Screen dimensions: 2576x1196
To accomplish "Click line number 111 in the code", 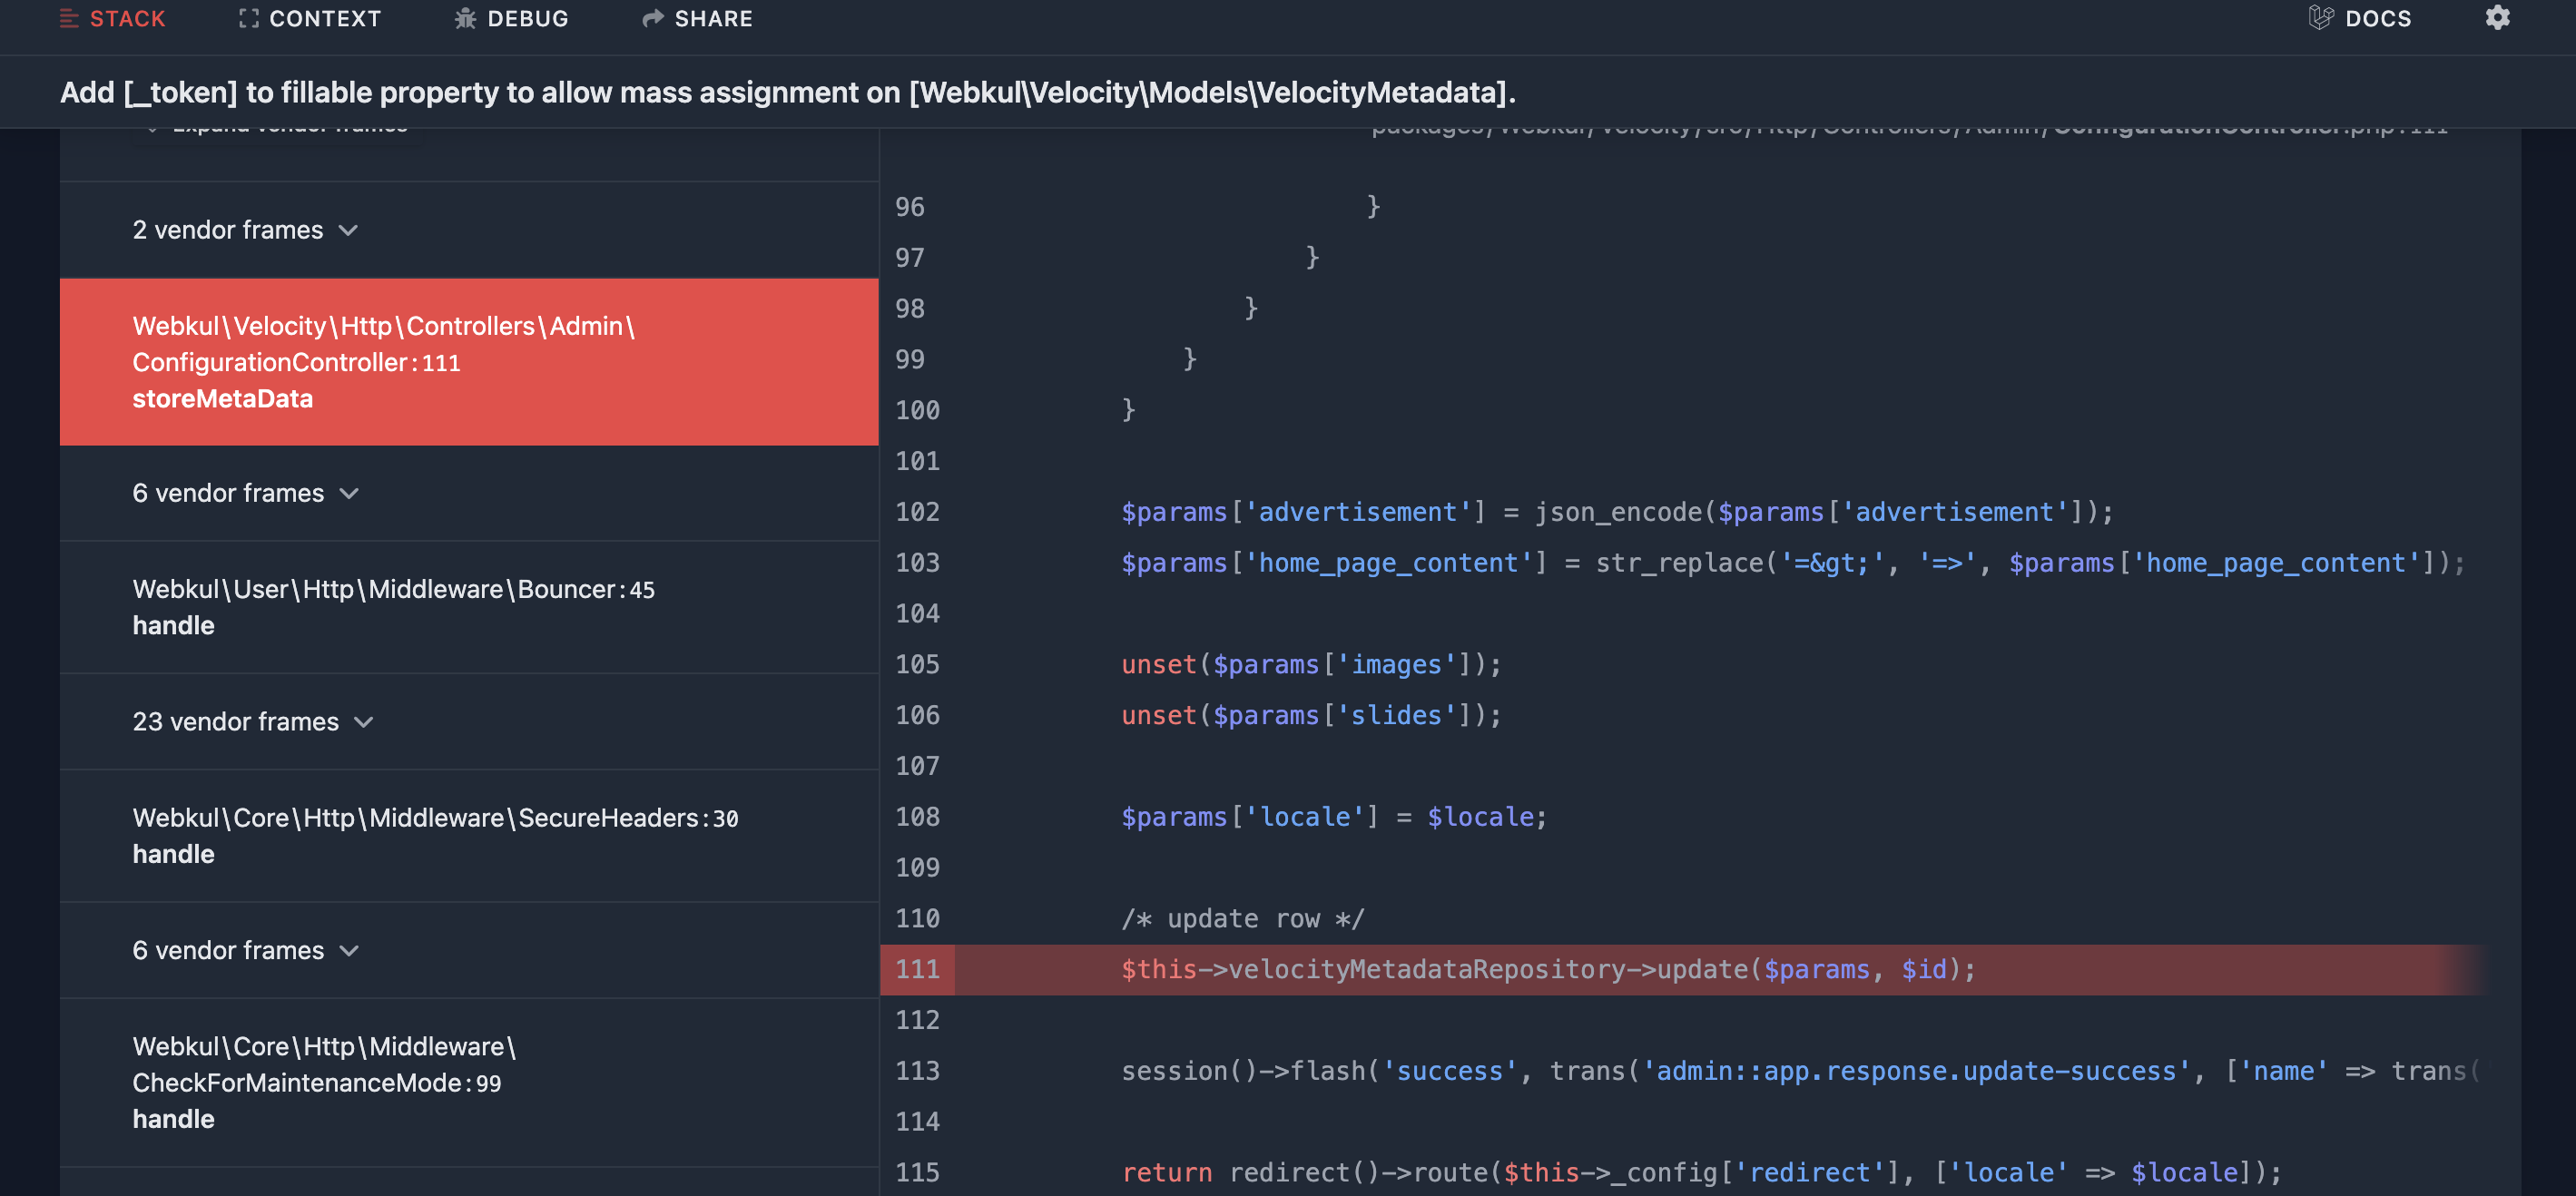I will (917, 969).
